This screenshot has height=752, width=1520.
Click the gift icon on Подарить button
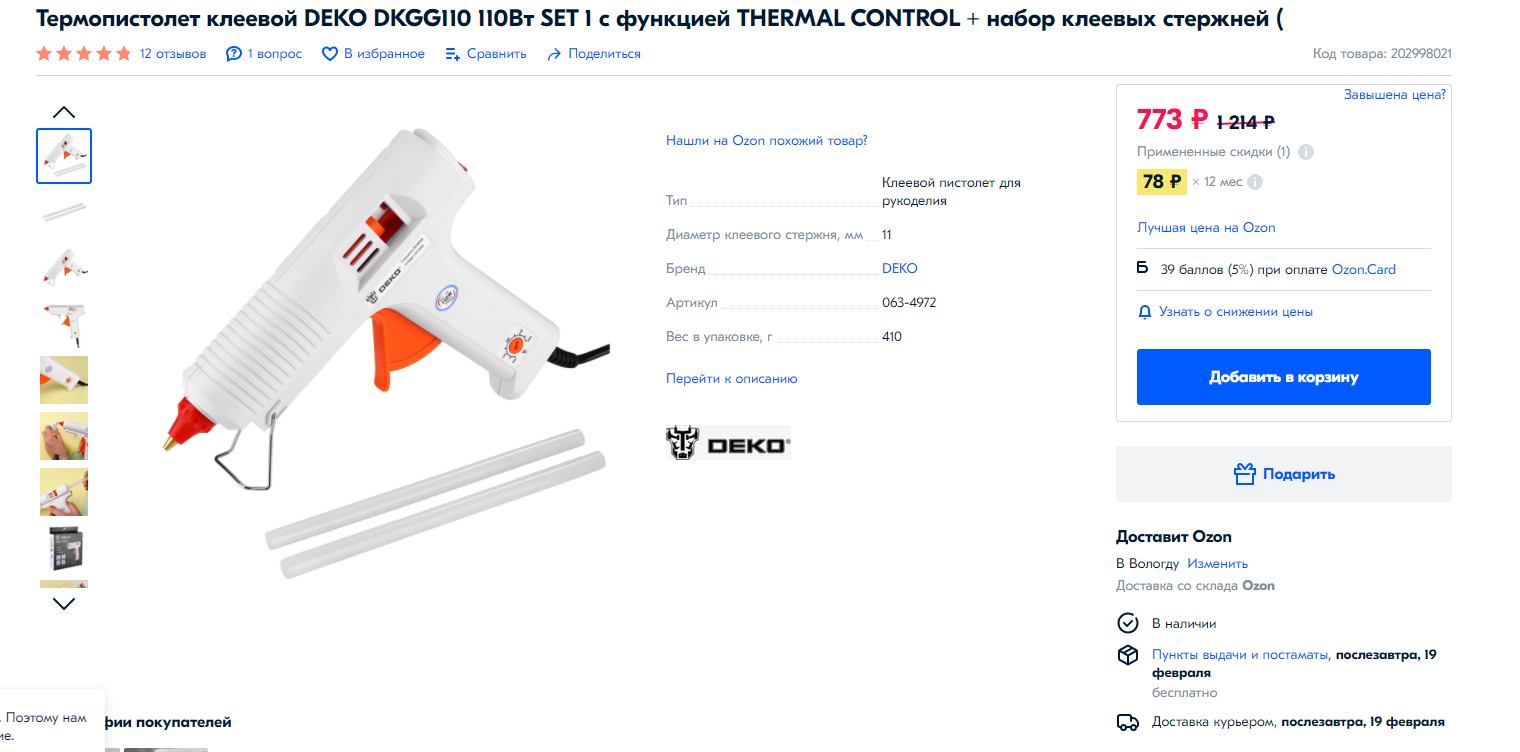coord(1244,474)
